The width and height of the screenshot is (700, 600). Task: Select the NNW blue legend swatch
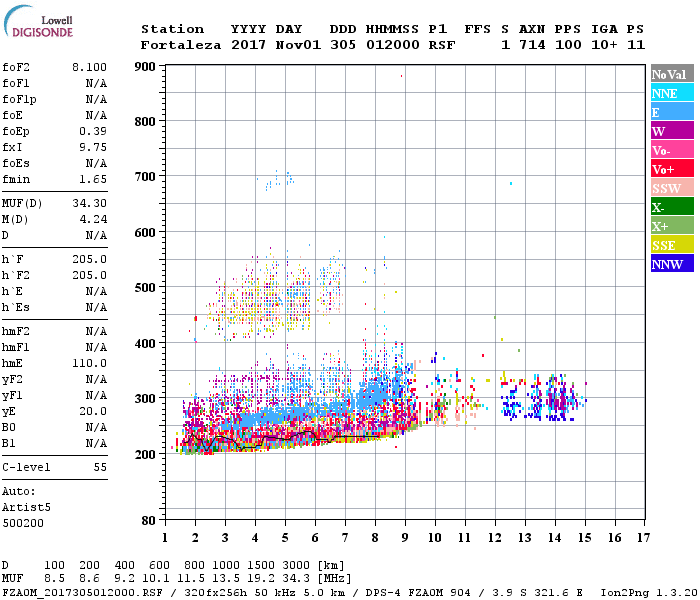click(672, 263)
